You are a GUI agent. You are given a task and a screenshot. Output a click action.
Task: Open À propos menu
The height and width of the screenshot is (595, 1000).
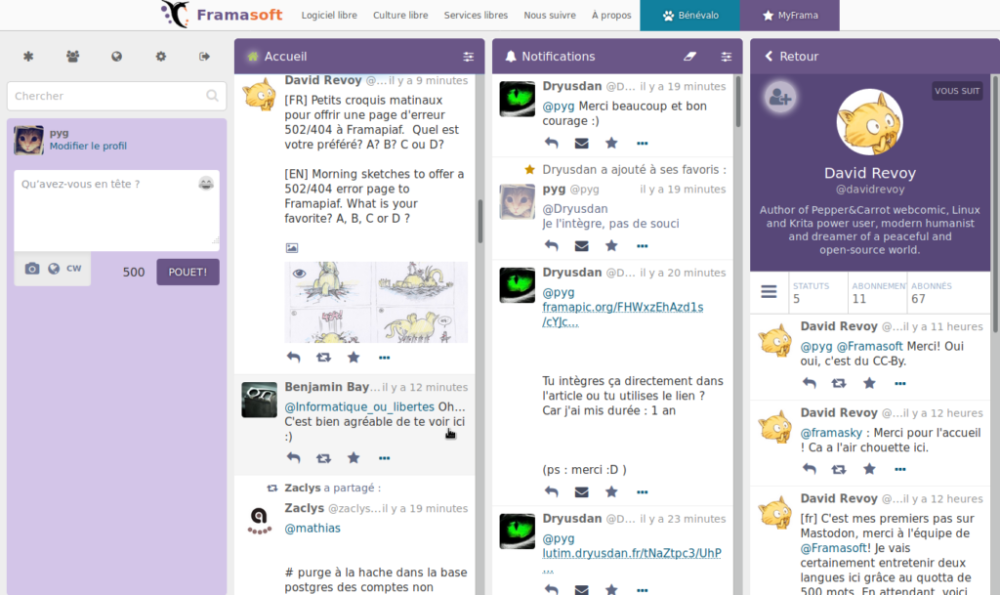click(611, 15)
